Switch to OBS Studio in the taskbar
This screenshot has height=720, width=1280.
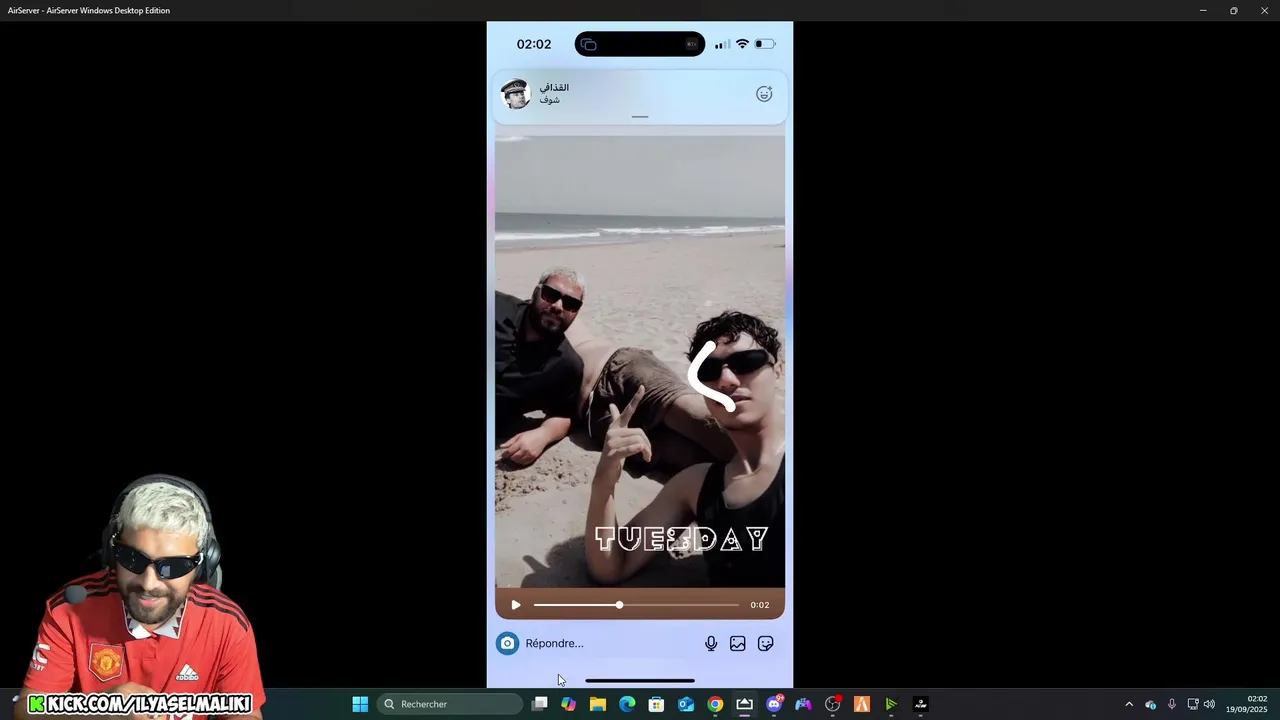tap(832, 704)
